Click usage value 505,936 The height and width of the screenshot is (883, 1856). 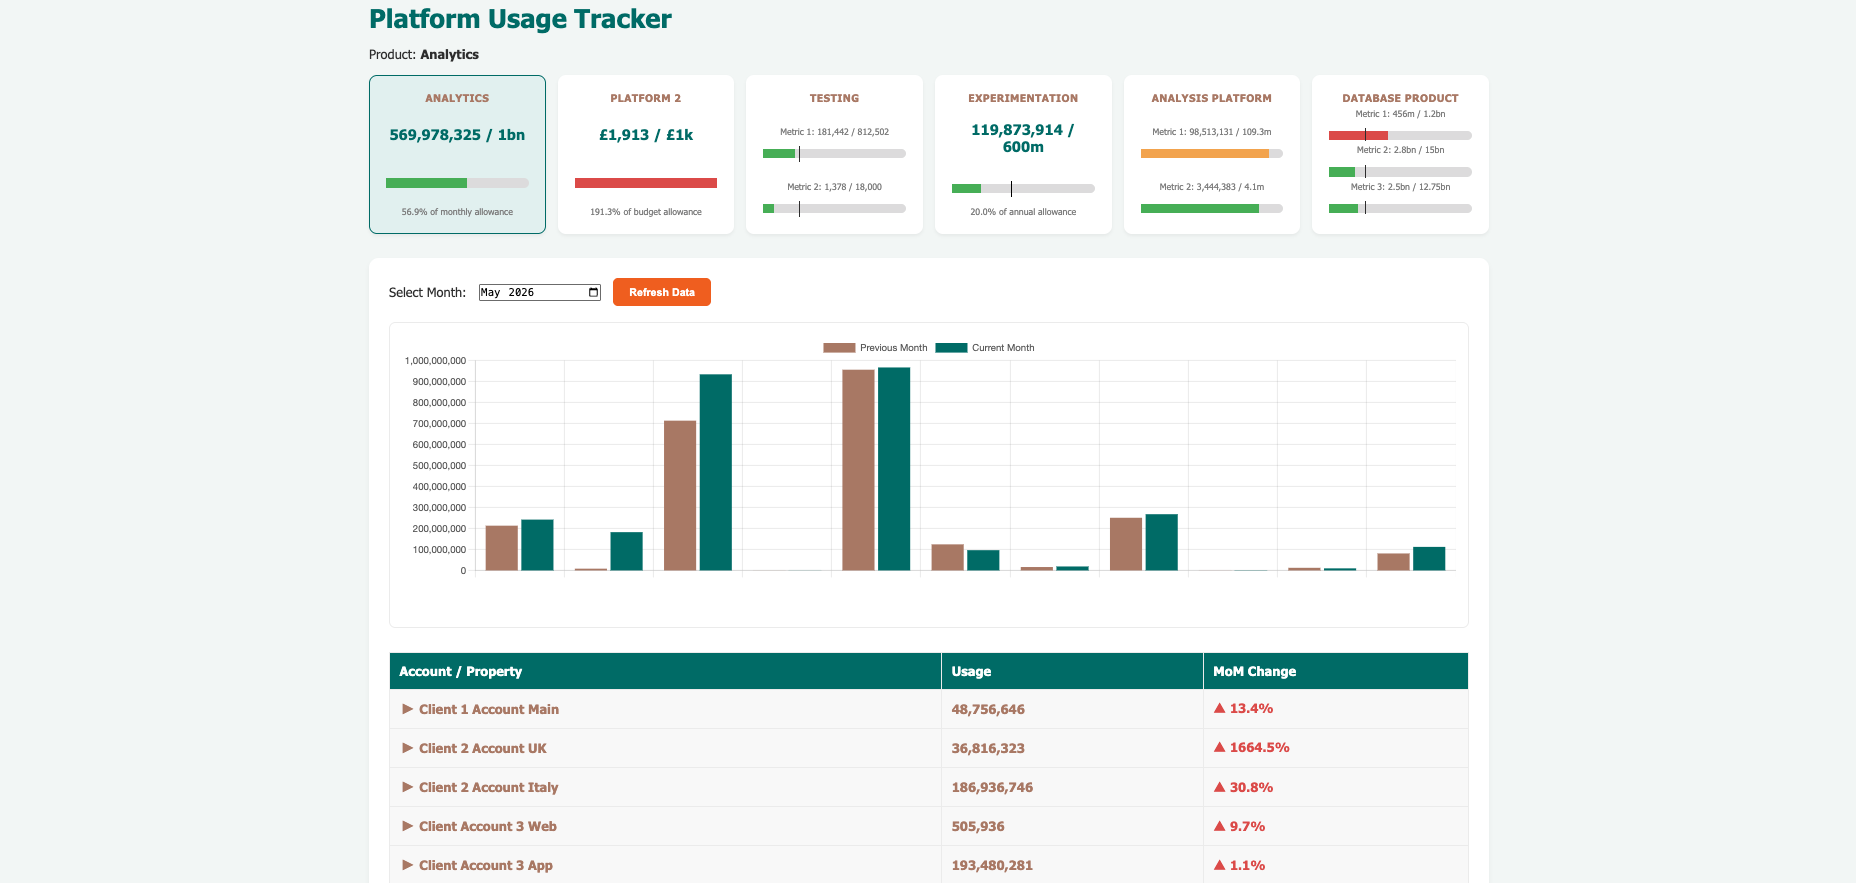pos(978,826)
